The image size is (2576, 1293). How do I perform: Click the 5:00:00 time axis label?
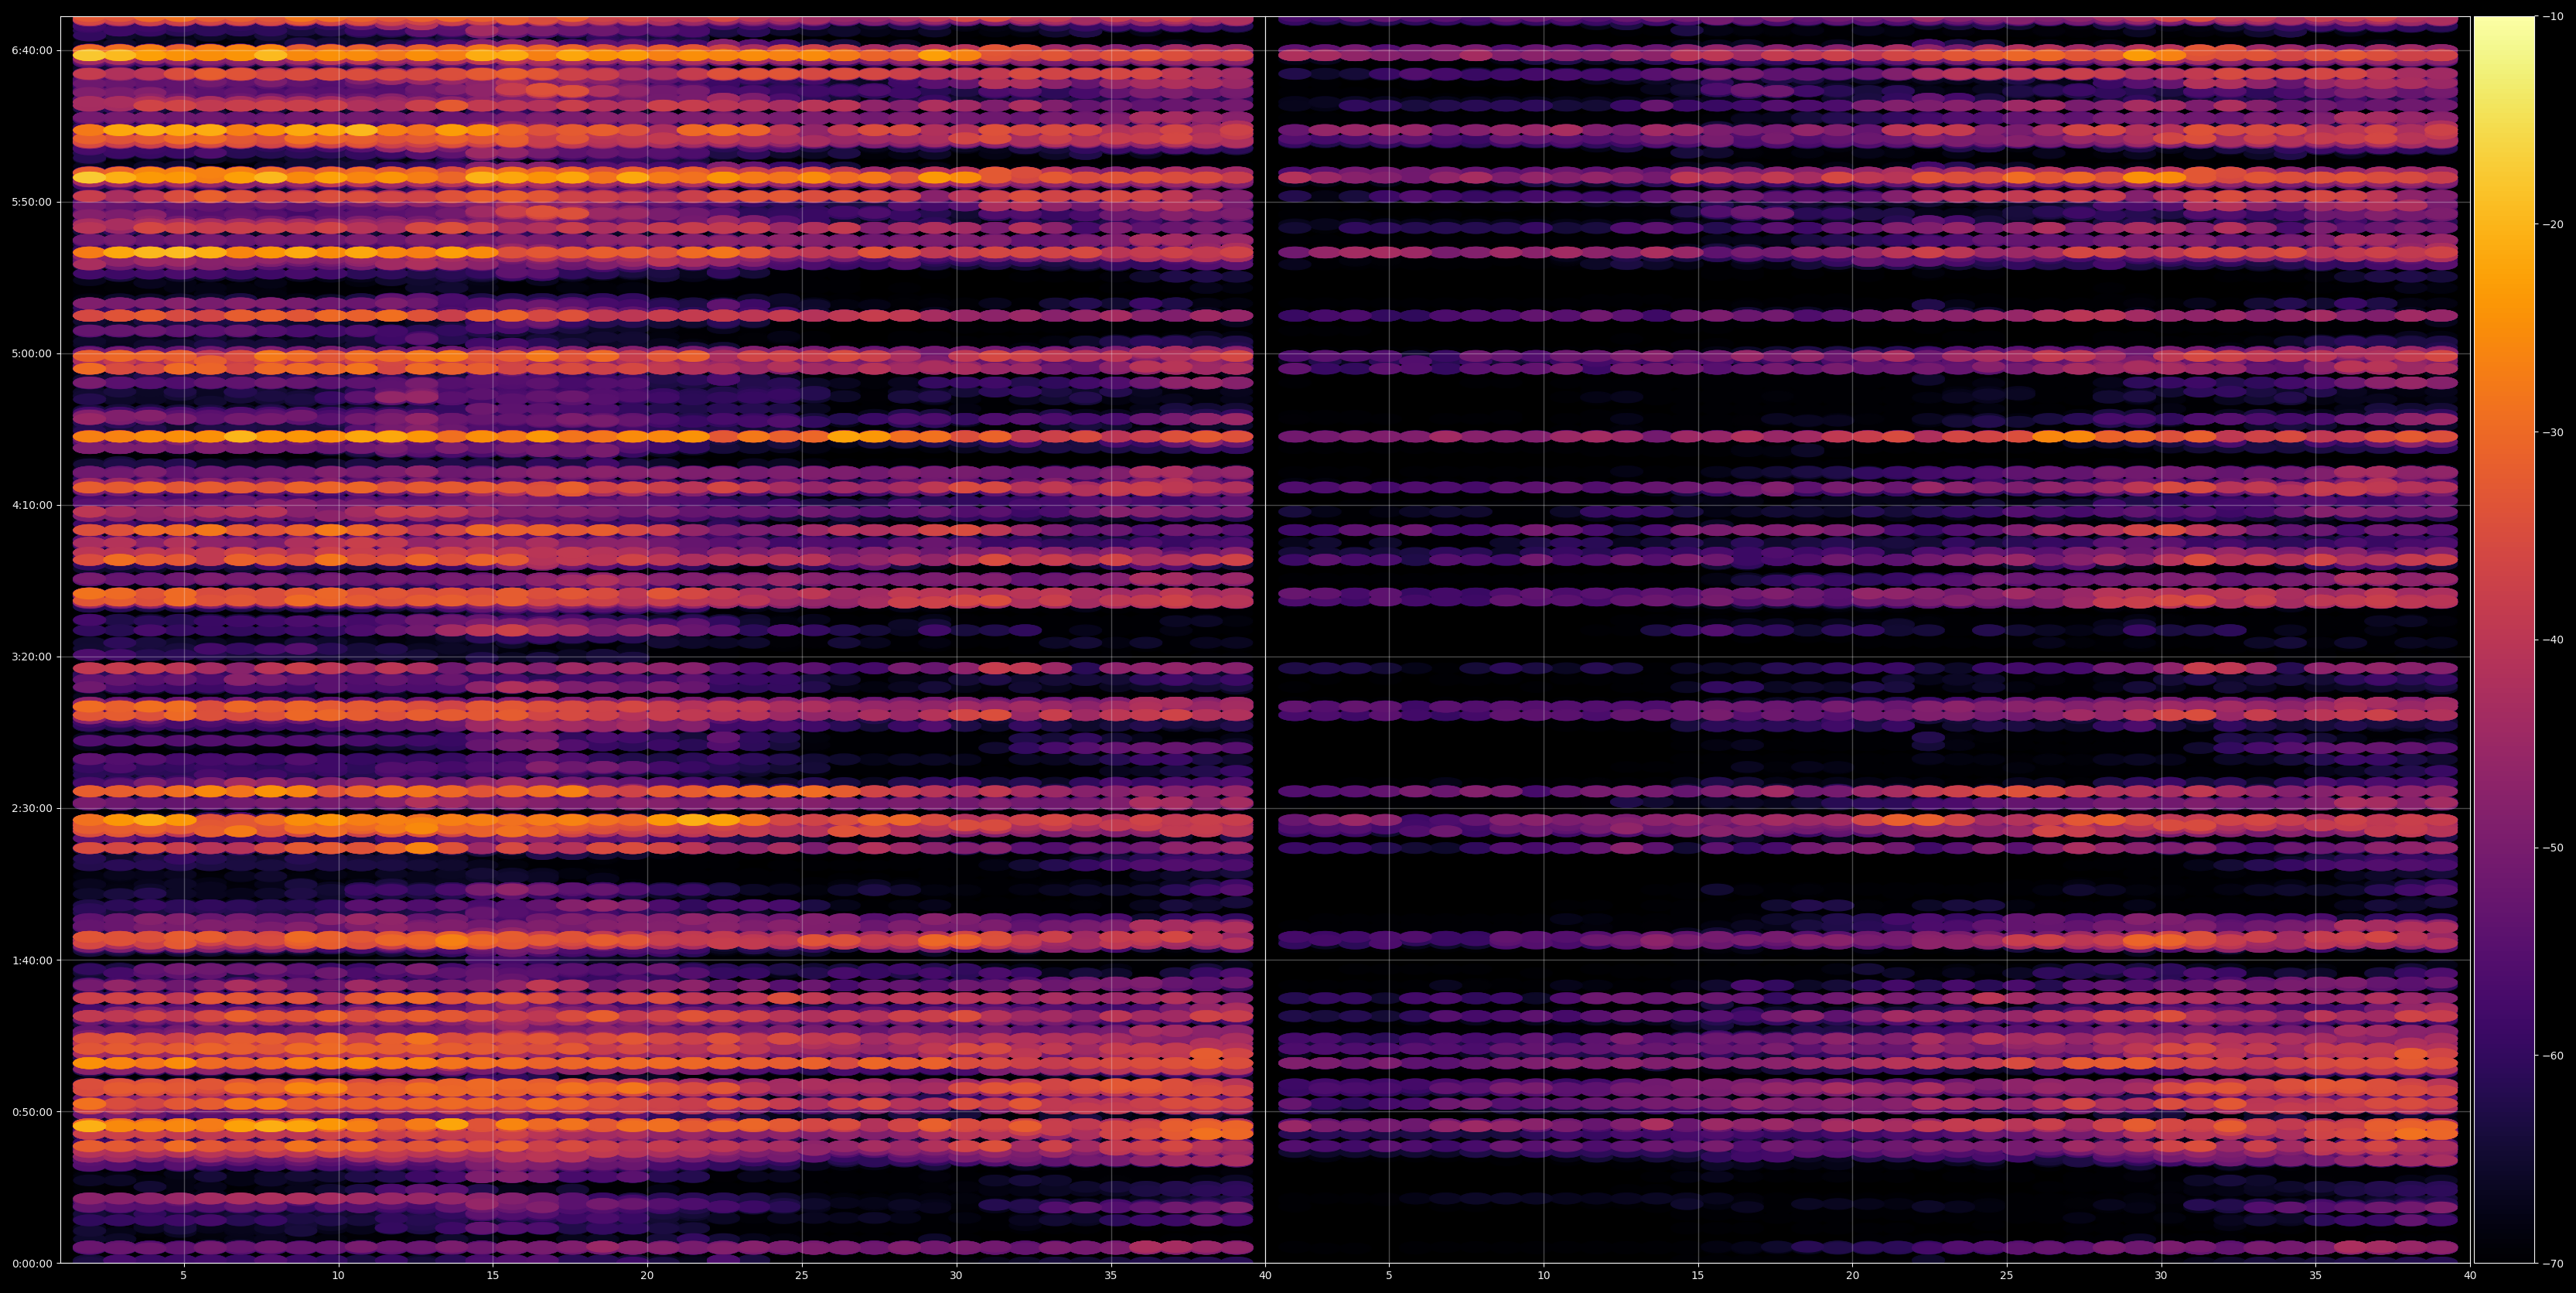click(31, 354)
